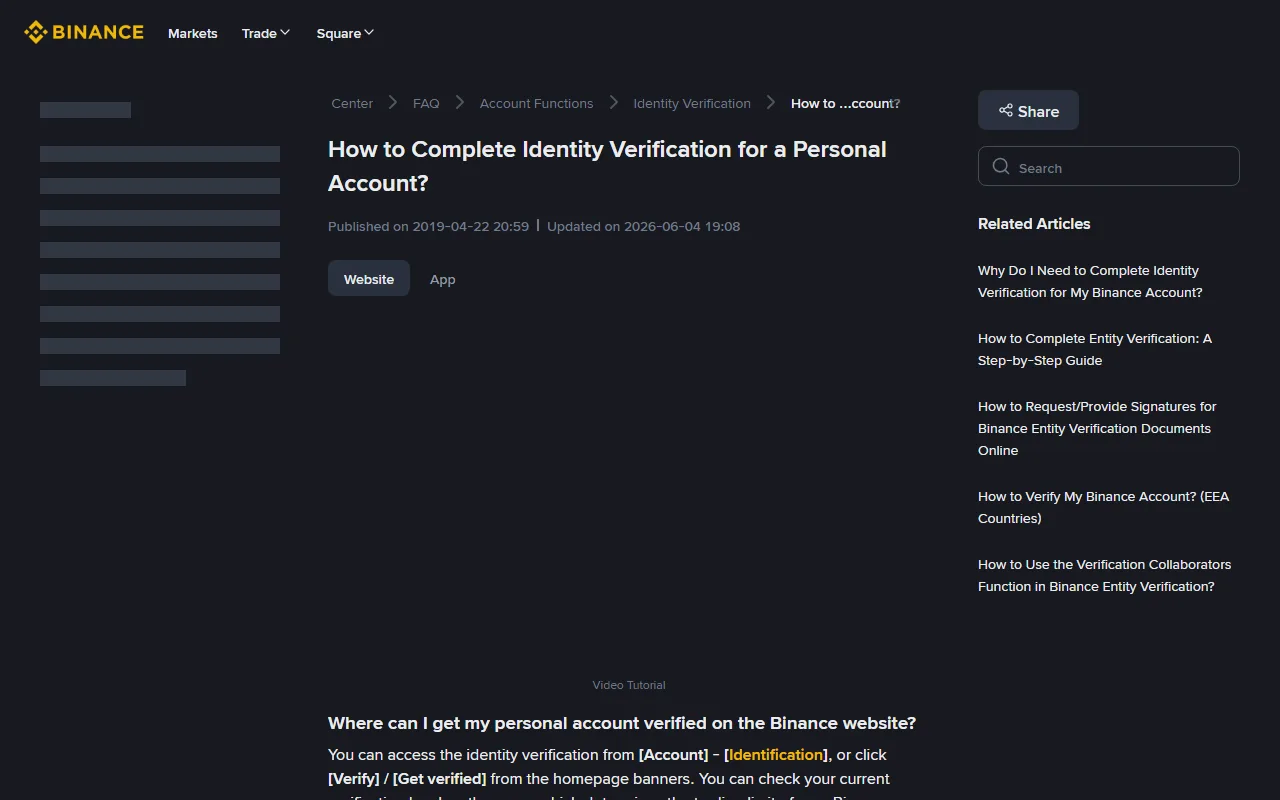The width and height of the screenshot is (1280, 800).
Task: Open Identity Verification breadcrumb
Action: 692,103
